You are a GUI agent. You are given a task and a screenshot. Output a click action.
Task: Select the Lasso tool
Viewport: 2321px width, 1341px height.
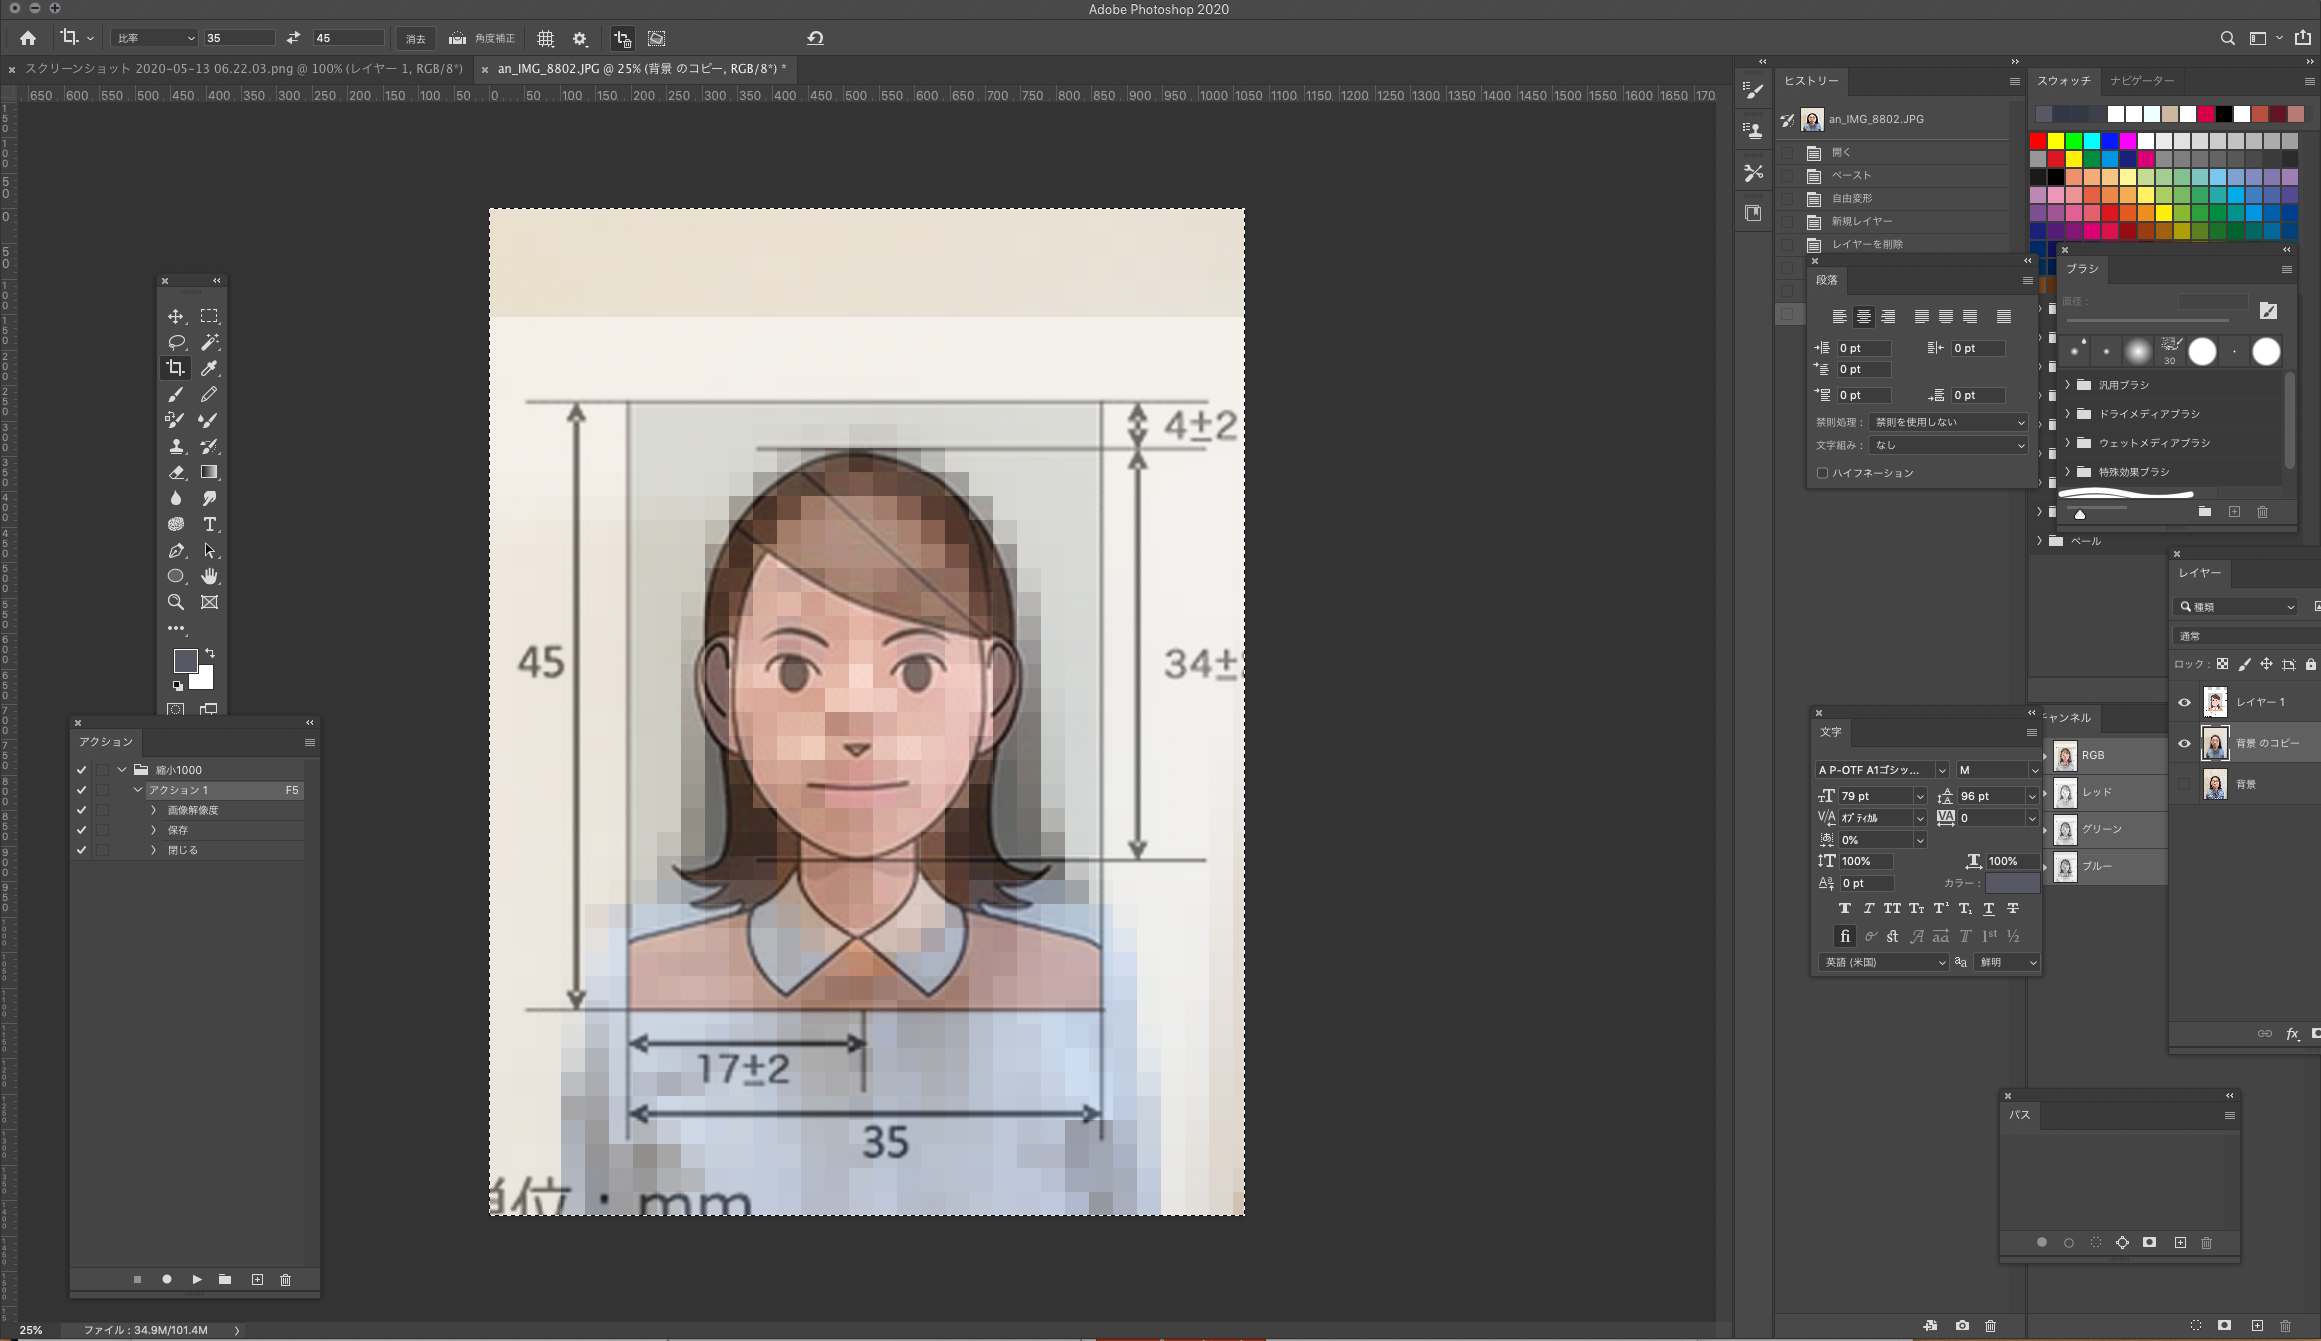coord(176,342)
